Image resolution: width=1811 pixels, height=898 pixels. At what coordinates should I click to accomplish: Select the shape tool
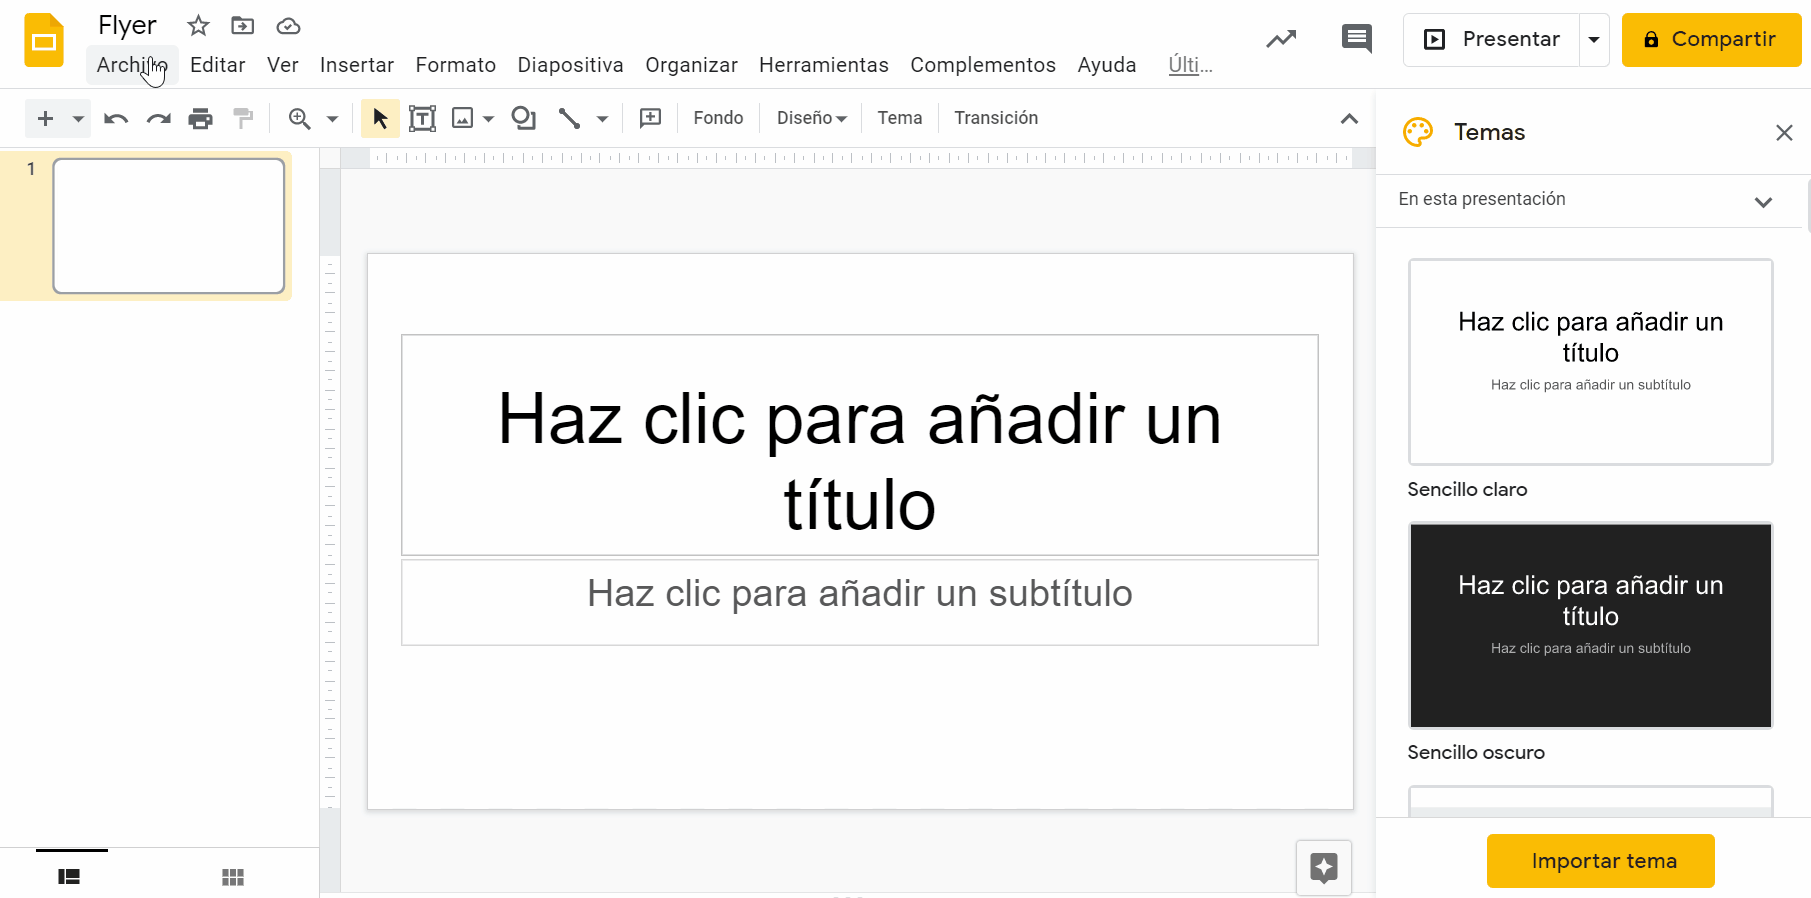(523, 119)
